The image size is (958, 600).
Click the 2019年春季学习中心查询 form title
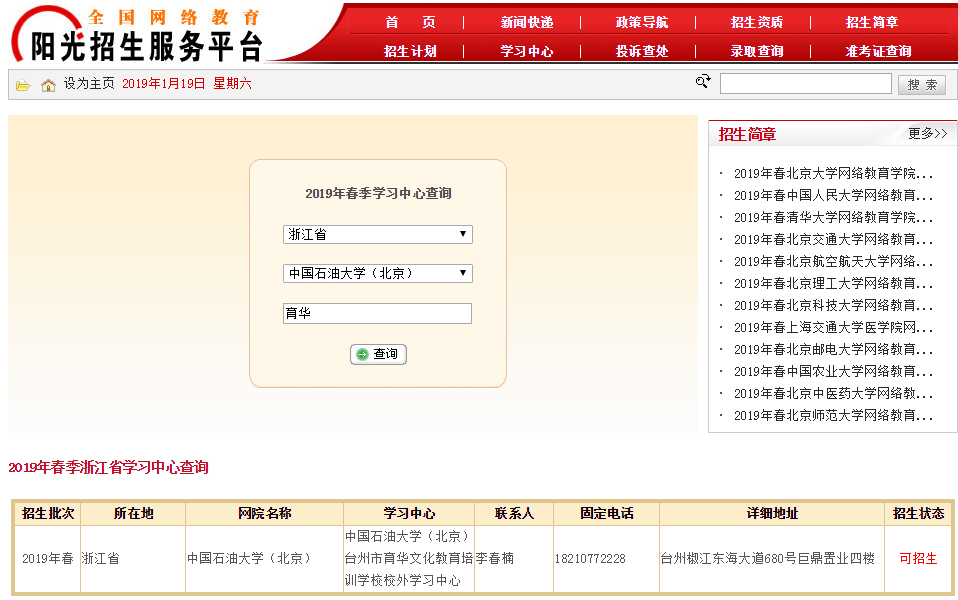coord(378,194)
